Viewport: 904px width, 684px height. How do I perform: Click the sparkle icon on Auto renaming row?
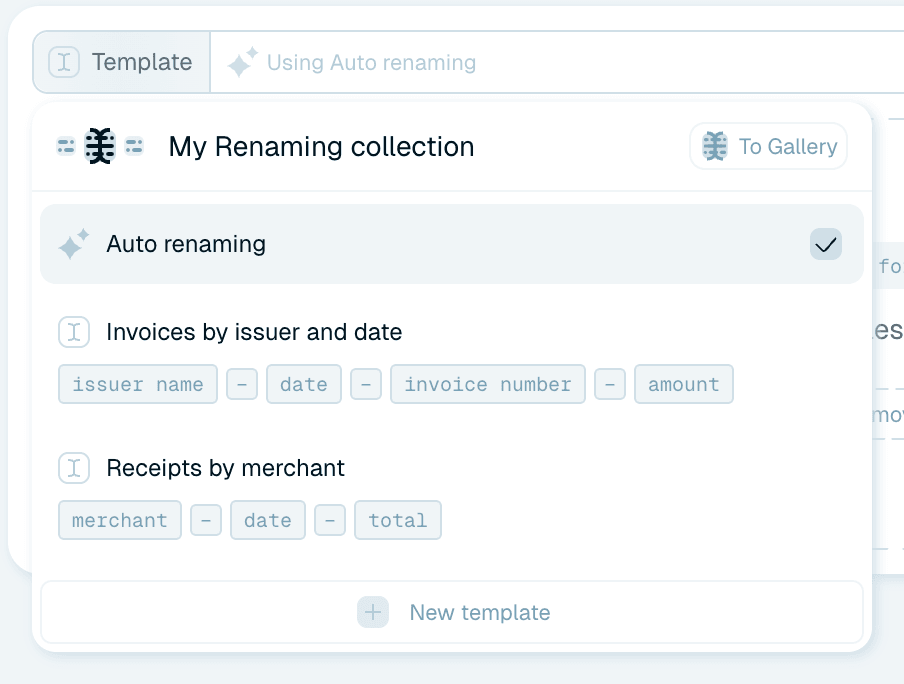click(74, 244)
